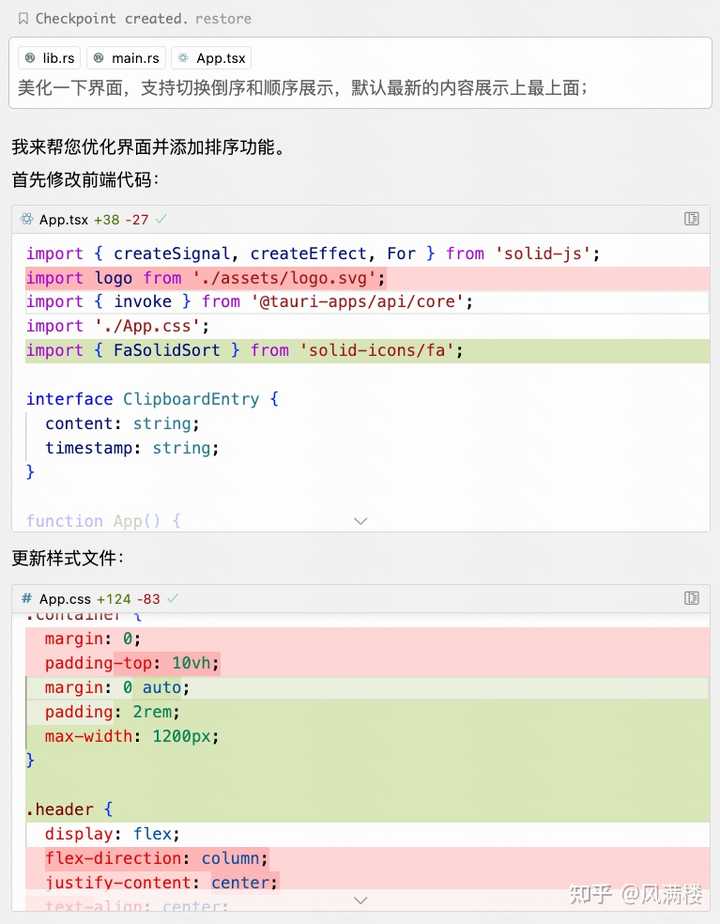Select the App.tsx file chip
The width and height of the screenshot is (720, 924).
(210, 57)
